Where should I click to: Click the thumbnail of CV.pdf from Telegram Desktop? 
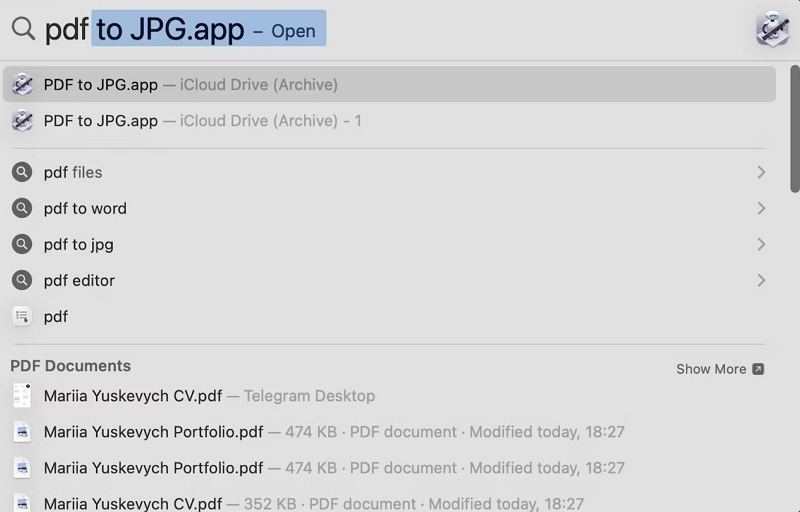22,396
